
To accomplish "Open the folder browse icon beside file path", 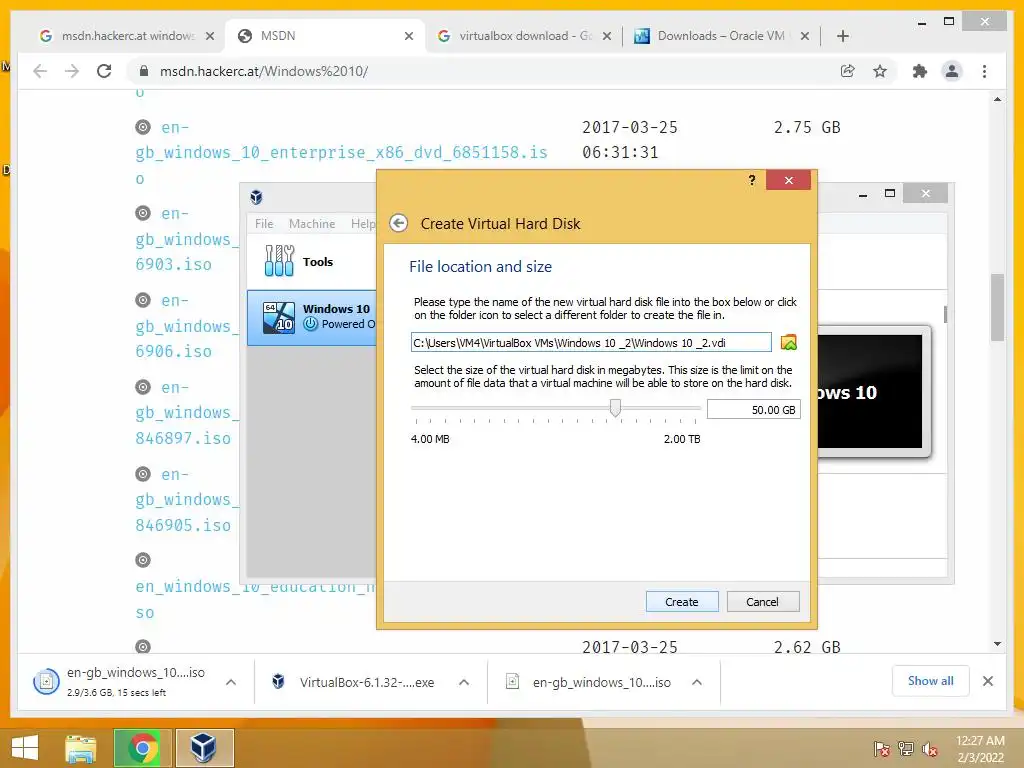I will 789,342.
